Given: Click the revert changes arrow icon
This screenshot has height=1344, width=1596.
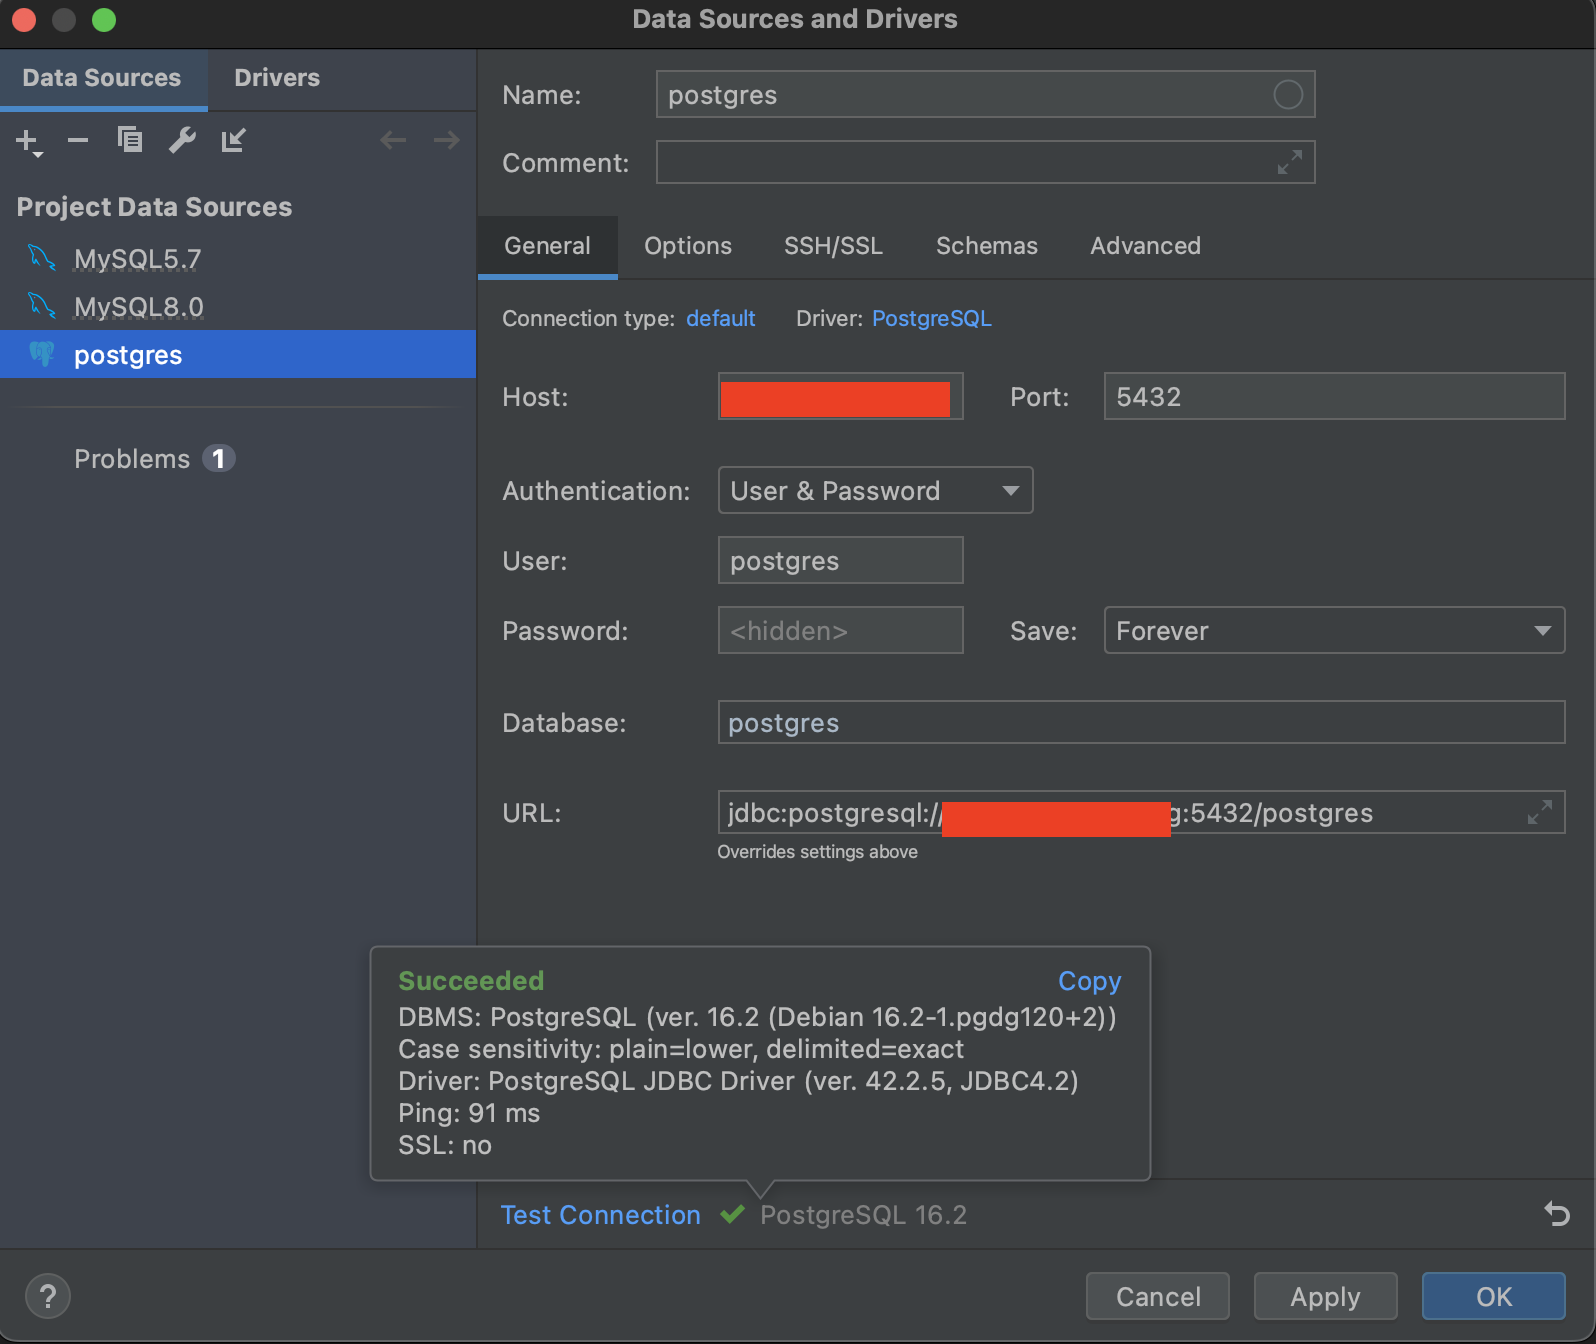Looking at the screenshot, I should click(1556, 1214).
